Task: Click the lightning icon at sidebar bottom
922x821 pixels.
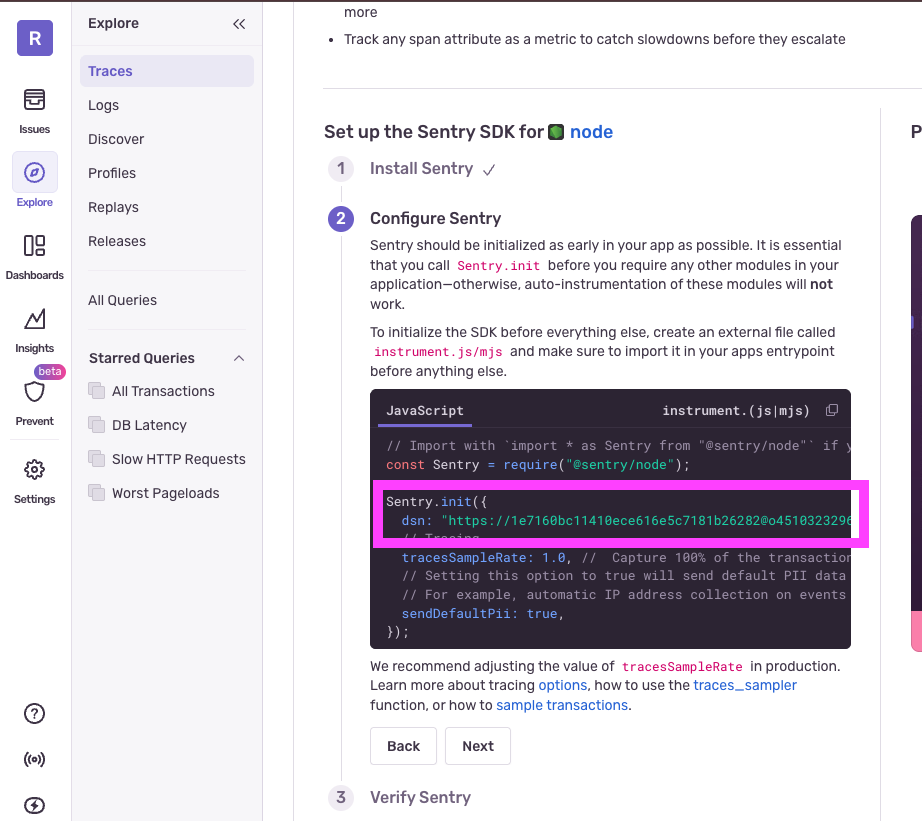Action: coord(34,804)
